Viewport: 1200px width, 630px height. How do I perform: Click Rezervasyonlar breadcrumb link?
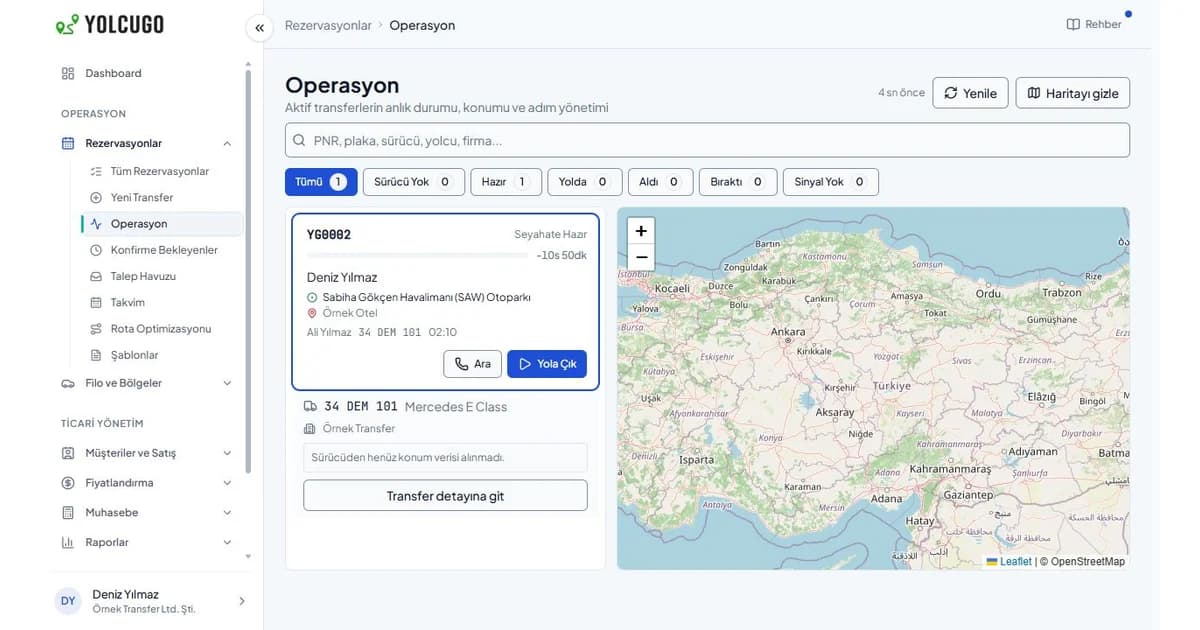[x=328, y=25]
